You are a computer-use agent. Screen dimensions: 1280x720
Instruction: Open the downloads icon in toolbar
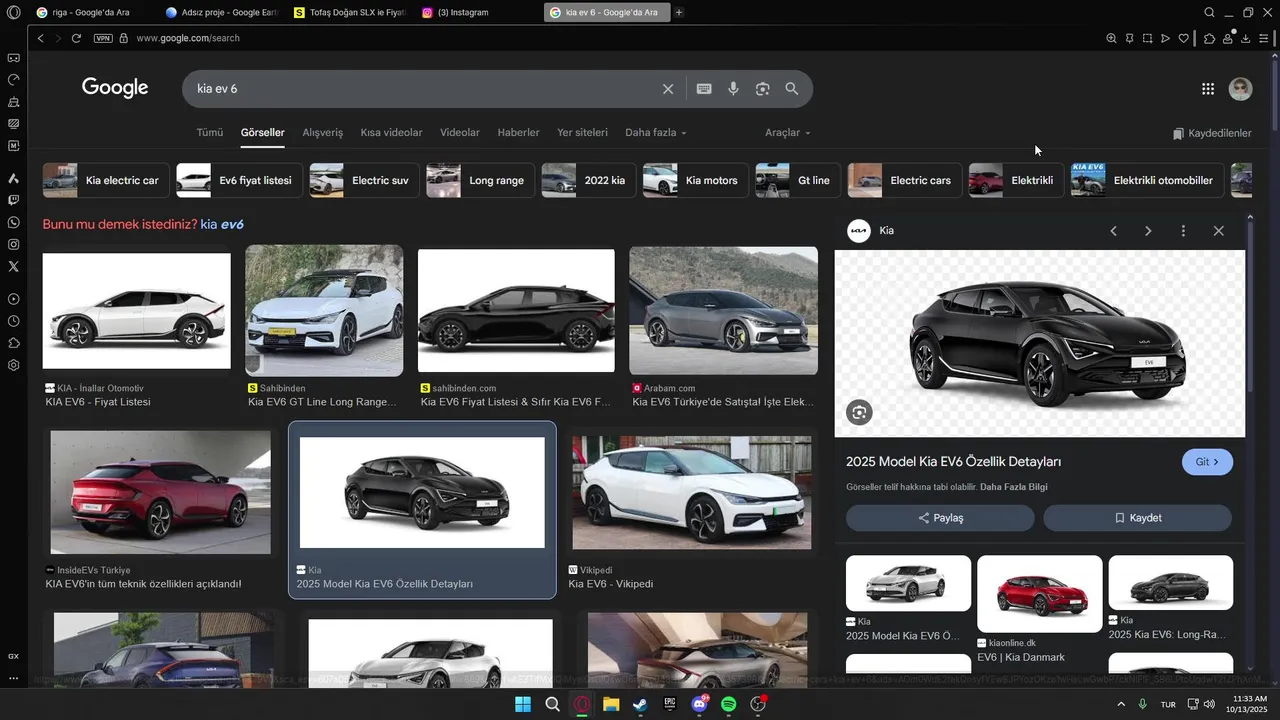click(x=1246, y=38)
